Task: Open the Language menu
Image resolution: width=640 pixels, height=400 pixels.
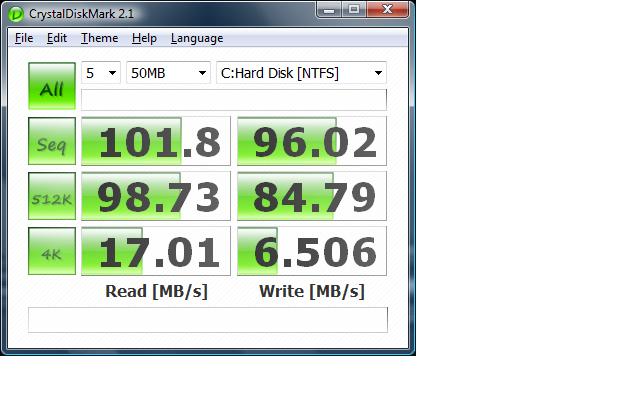Action: pos(197,38)
